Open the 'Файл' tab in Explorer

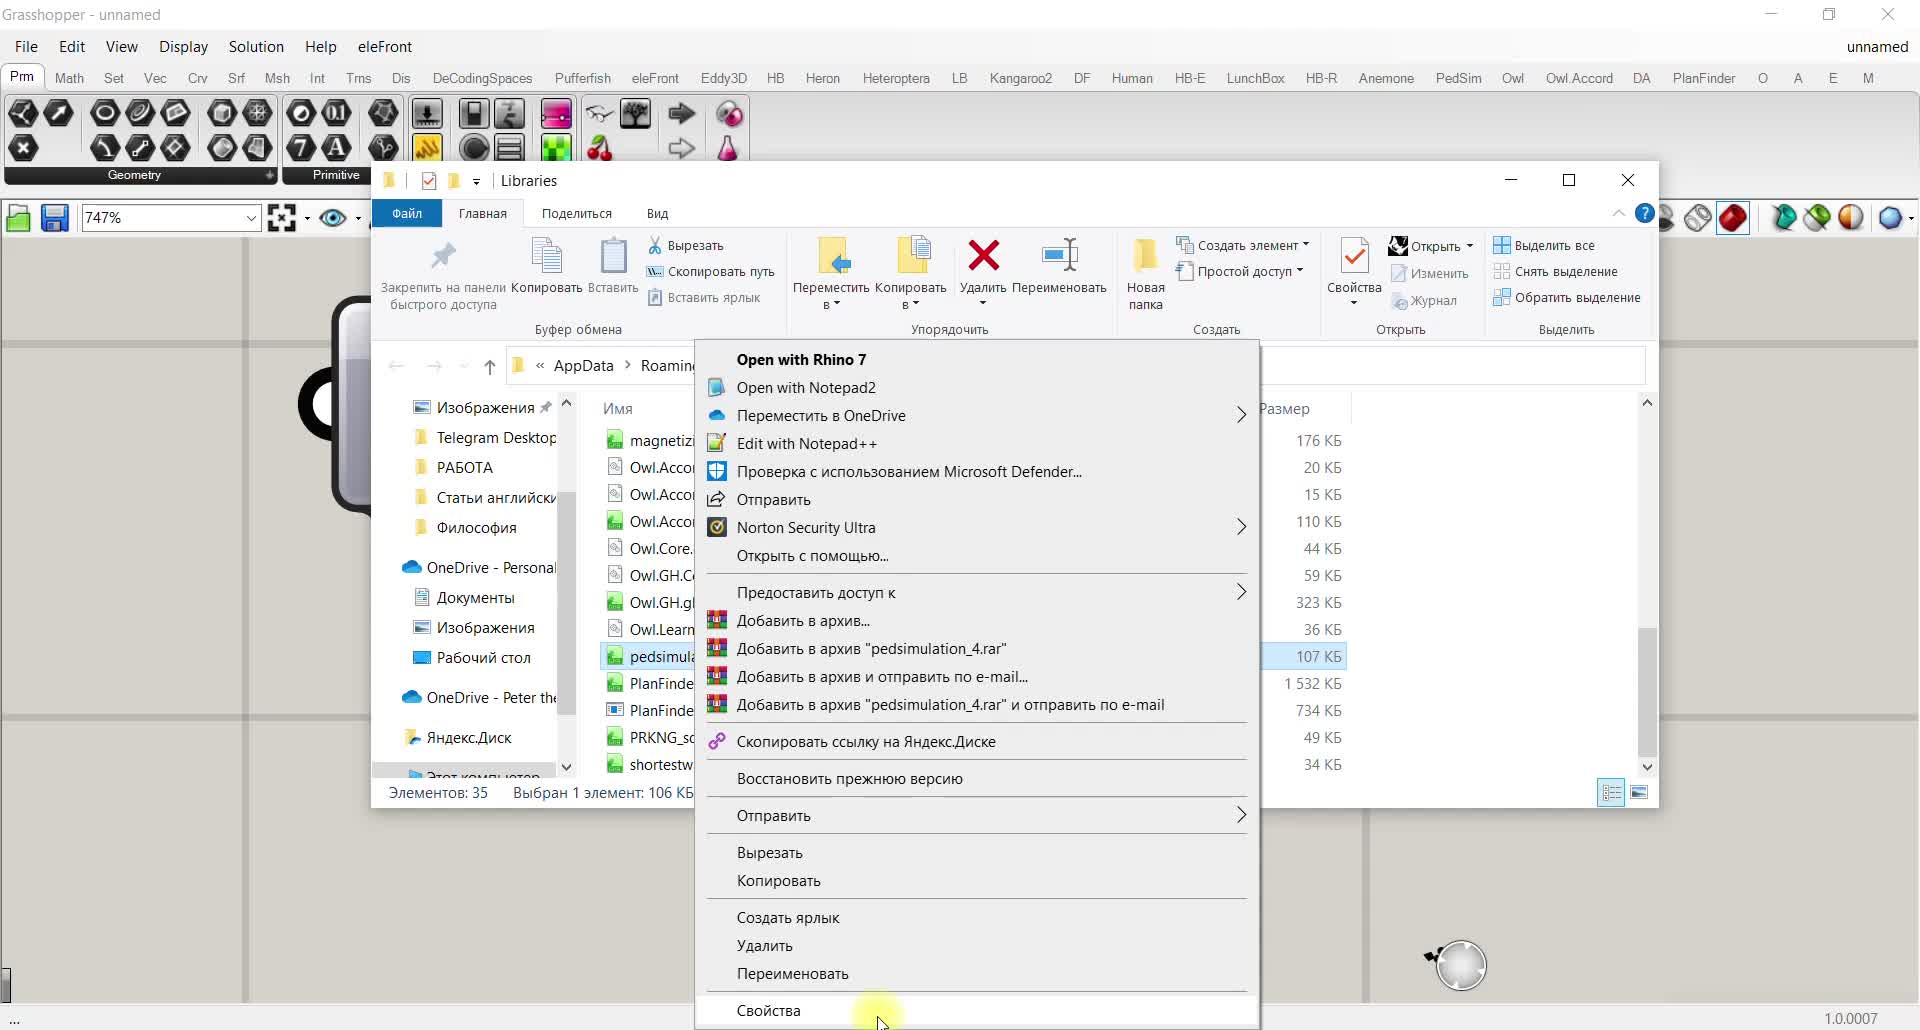coord(407,213)
